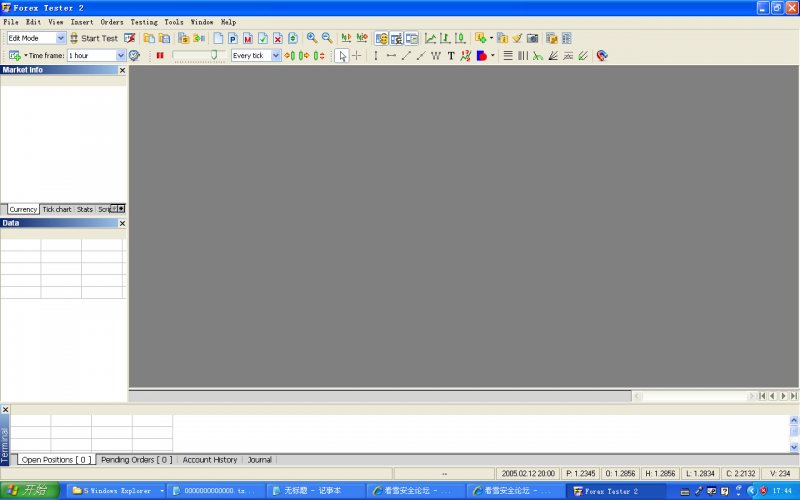Image resolution: width=800 pixels, height=500 pixels.
Task: Click the zoom out magnifier icon
Action: tap(327, 38)
